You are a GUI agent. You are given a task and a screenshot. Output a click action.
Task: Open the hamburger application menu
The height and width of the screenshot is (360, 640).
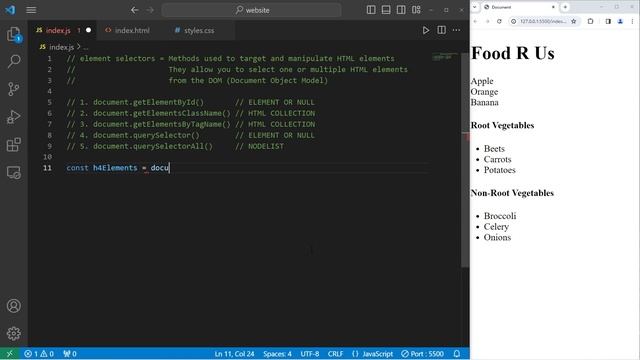(x=31, y=10)
